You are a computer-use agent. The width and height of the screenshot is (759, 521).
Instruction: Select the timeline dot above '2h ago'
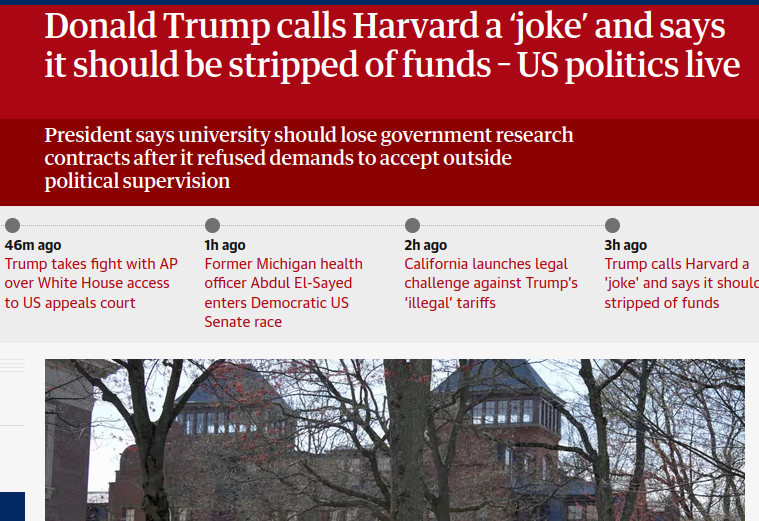click(412, 225)
